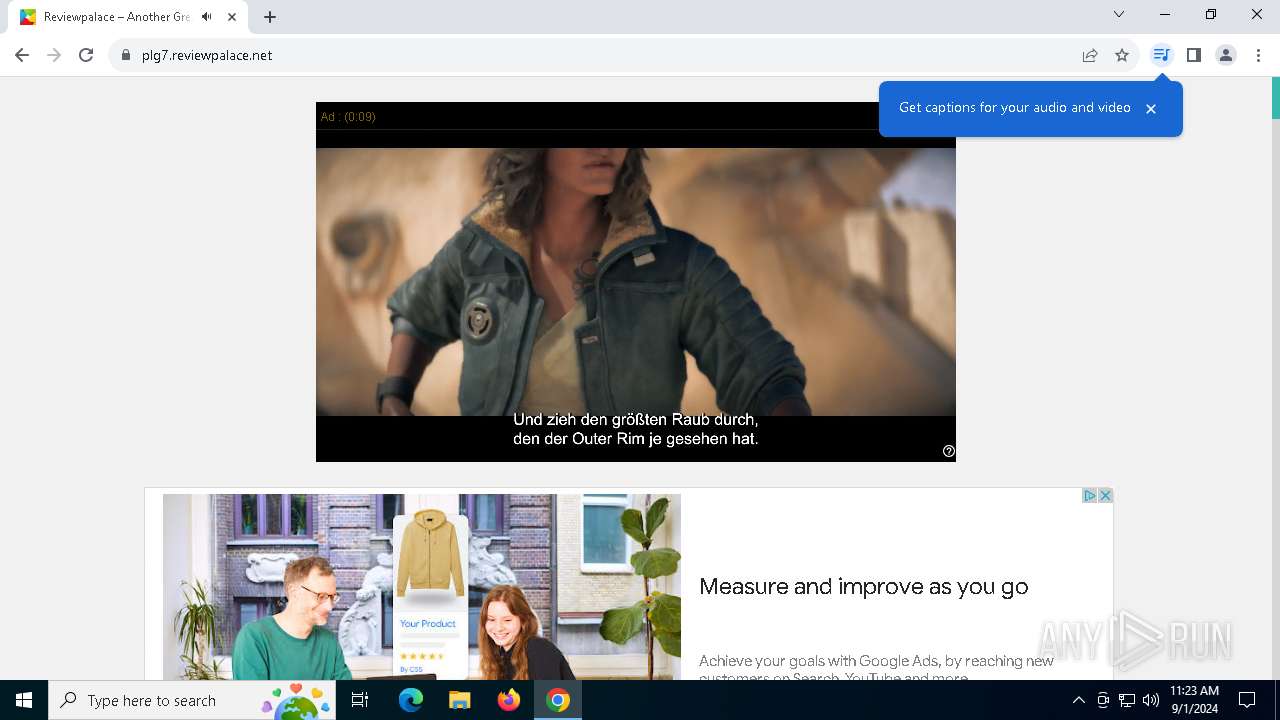Open the tab search dropdown
1280x720 pixels.
(x=1119, y=14)
